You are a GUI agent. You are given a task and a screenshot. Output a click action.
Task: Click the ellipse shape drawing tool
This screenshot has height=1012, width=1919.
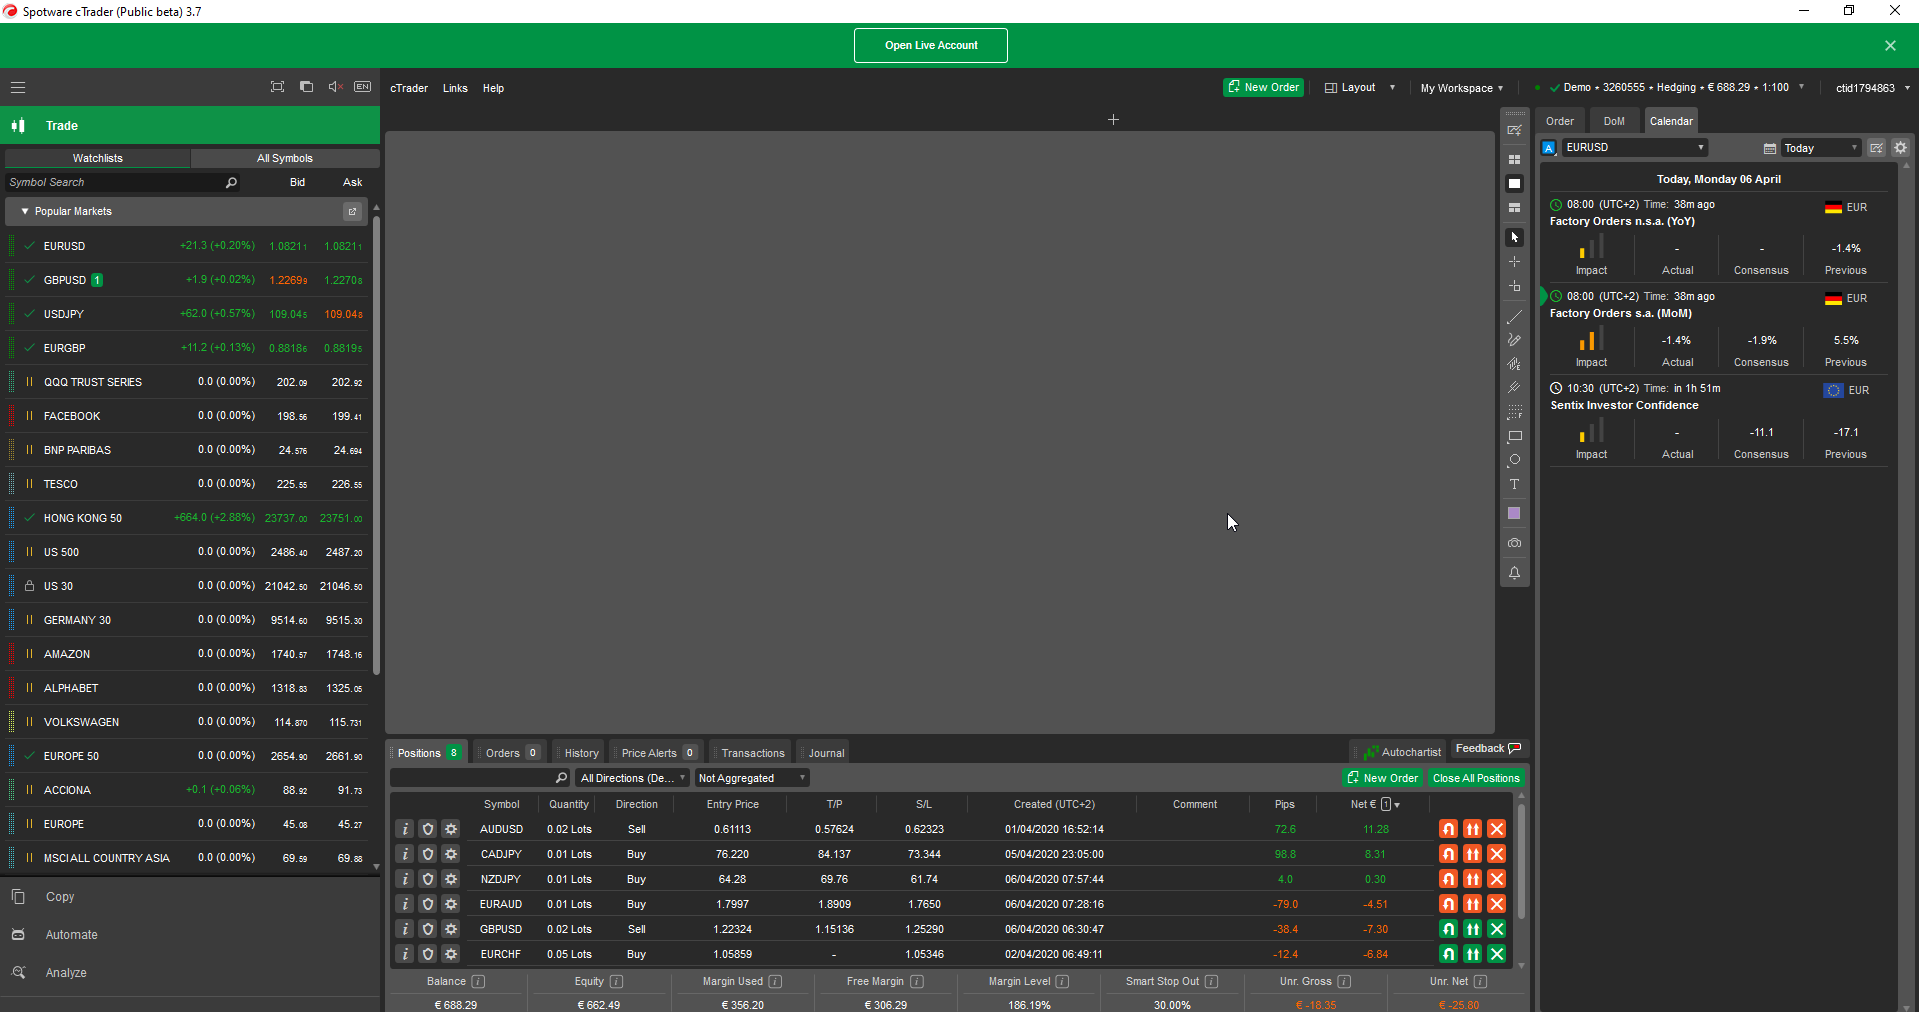point(1514,460)
